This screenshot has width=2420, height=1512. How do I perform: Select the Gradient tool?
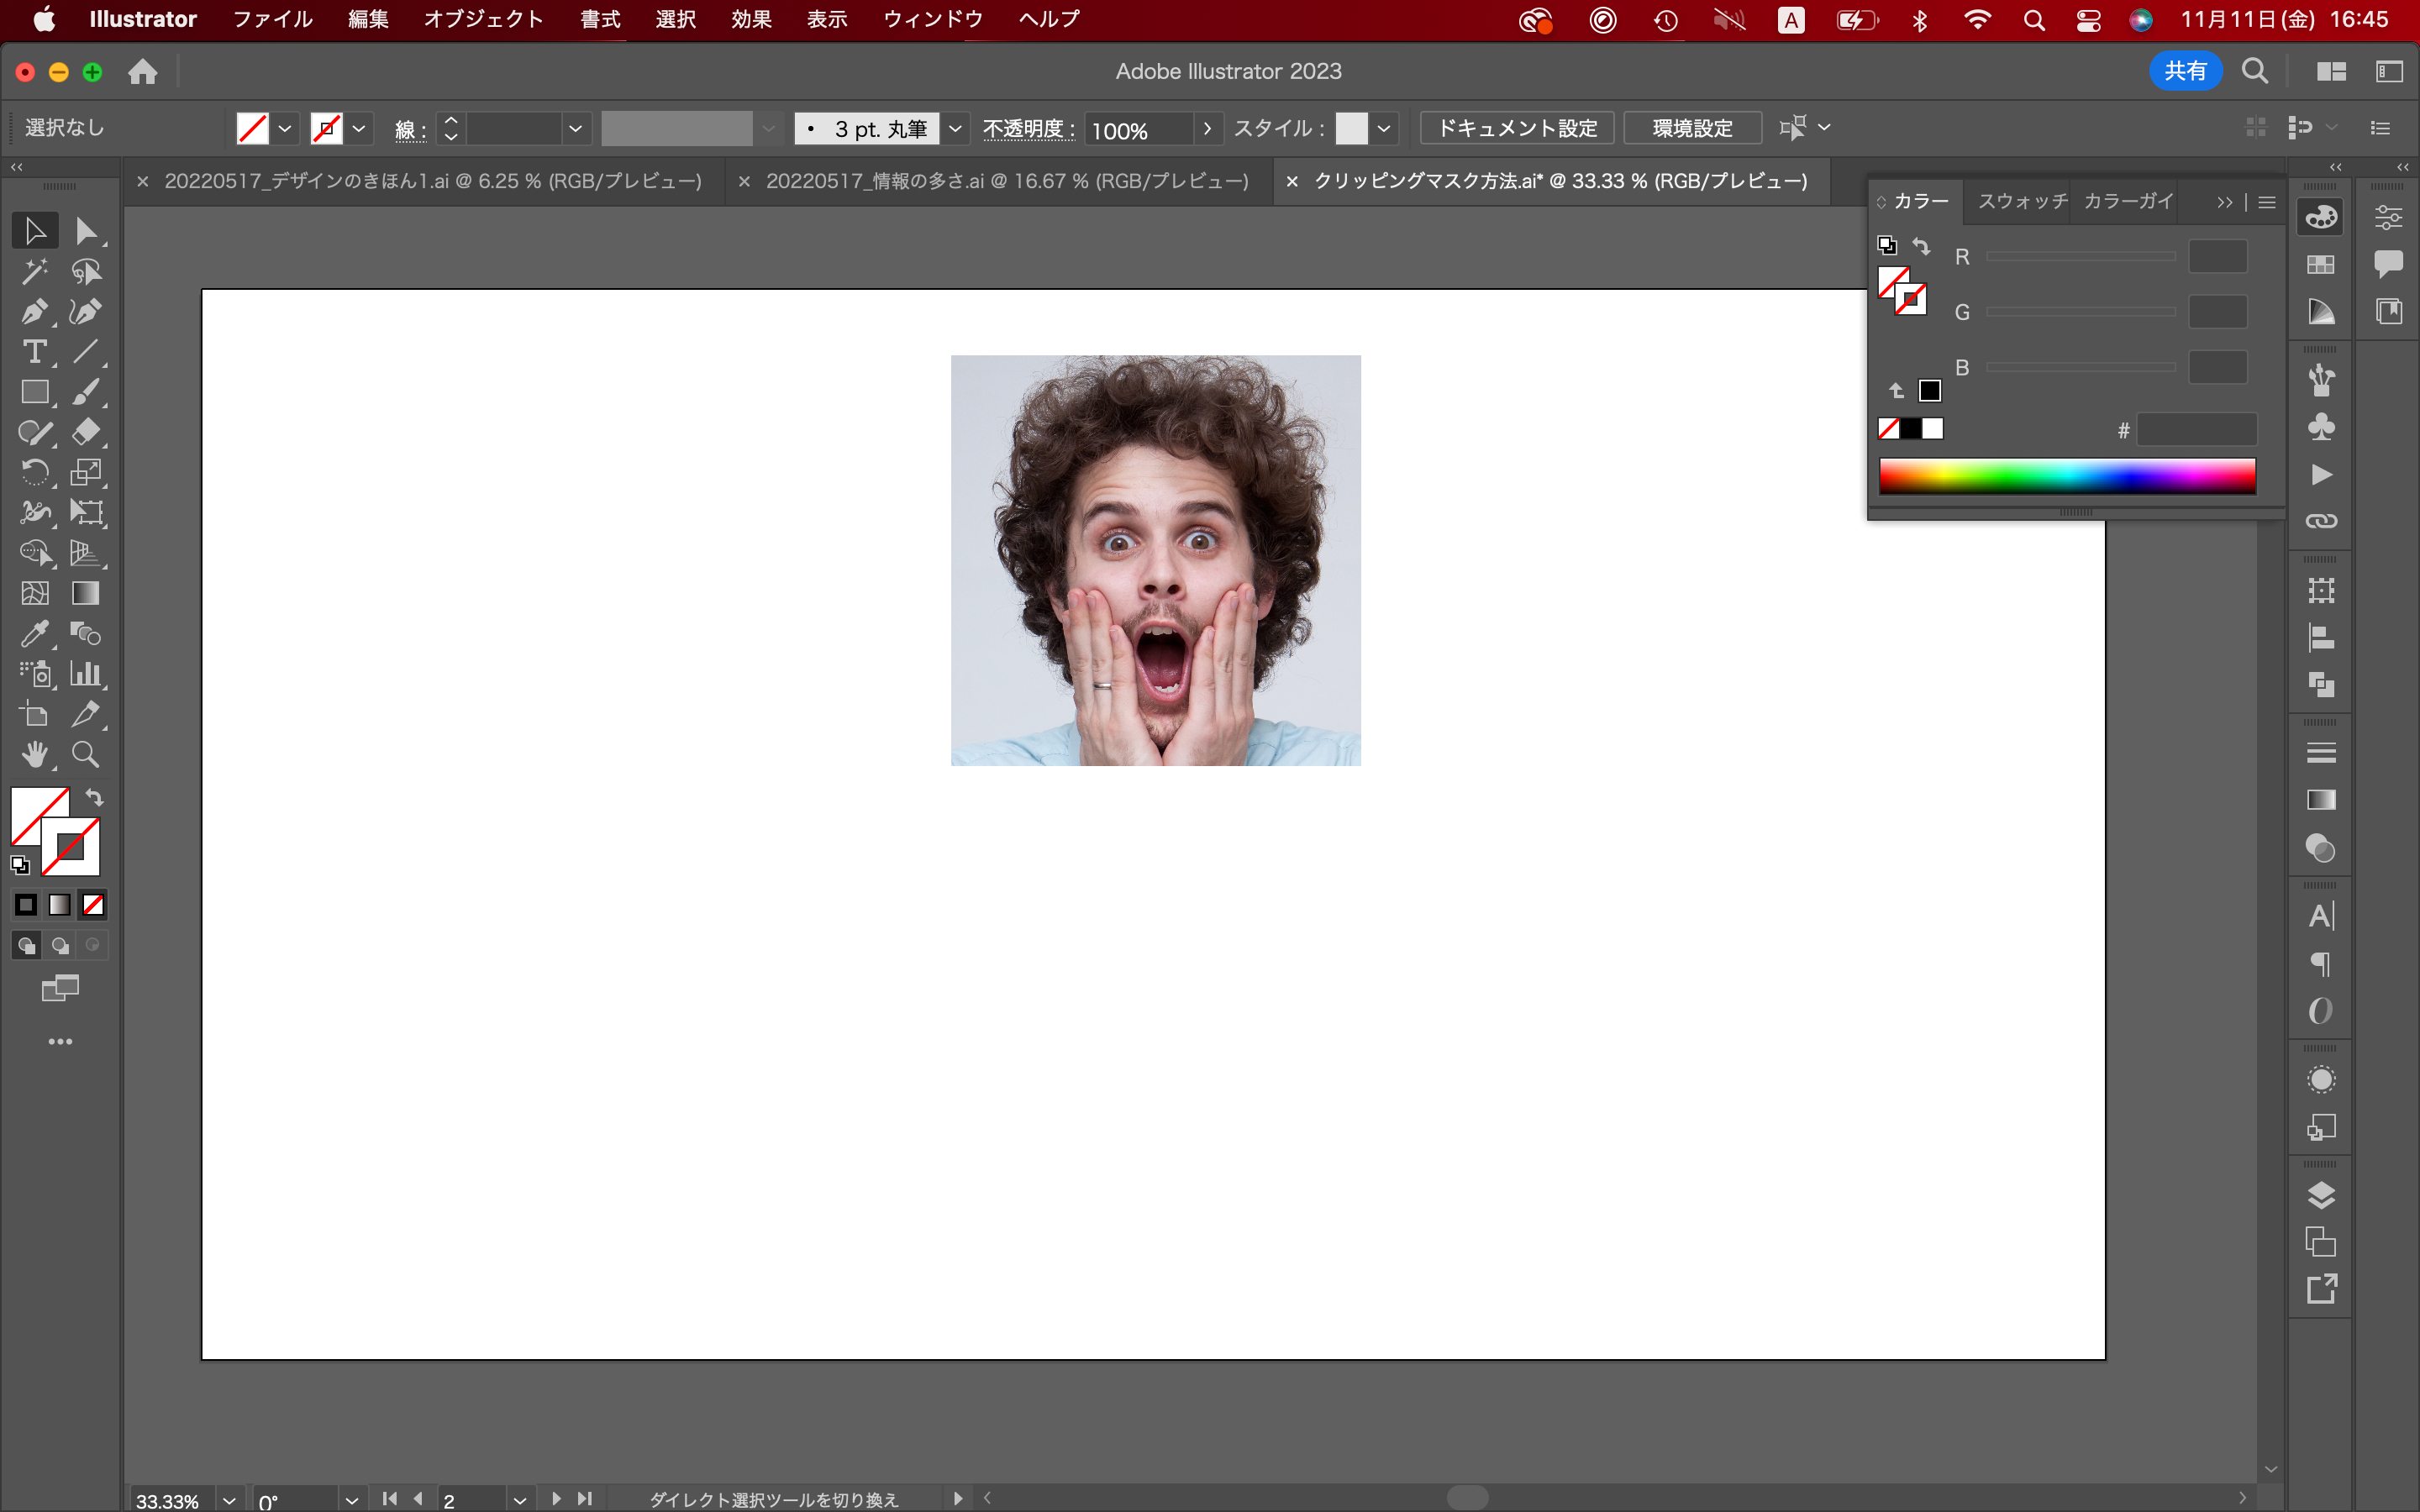(86, 593)
